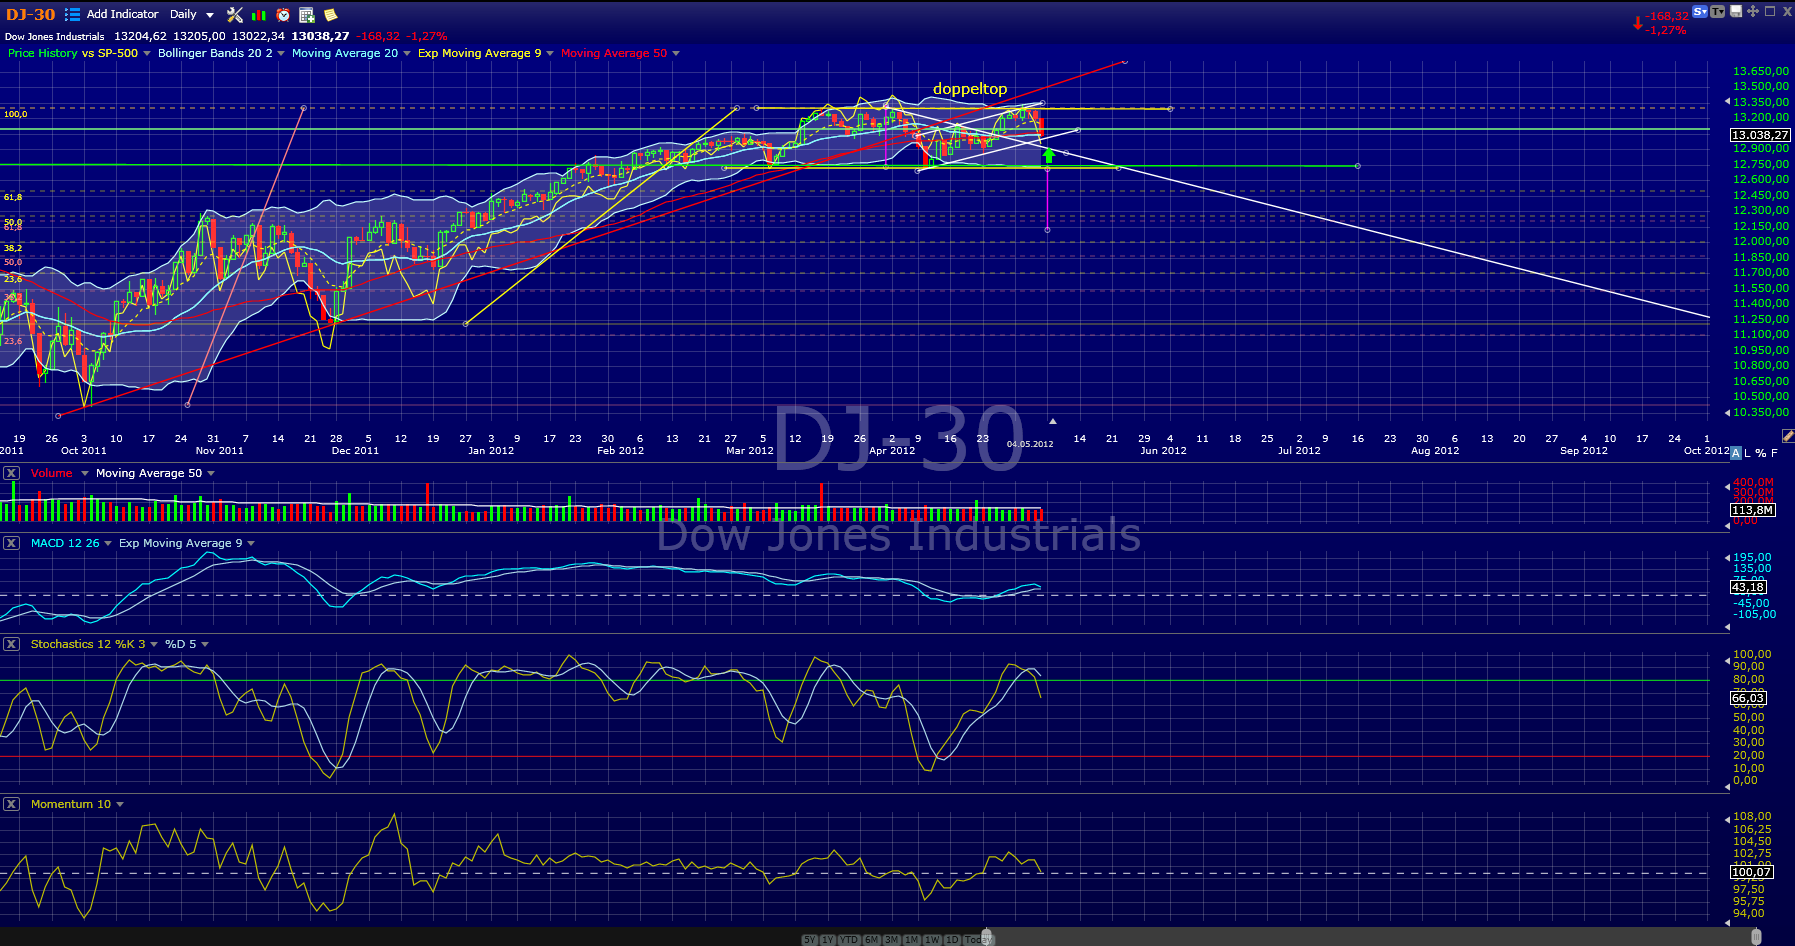
Task: Click the 04.05.2012 date marker on axis
Action: click(x=1030, y=444)
